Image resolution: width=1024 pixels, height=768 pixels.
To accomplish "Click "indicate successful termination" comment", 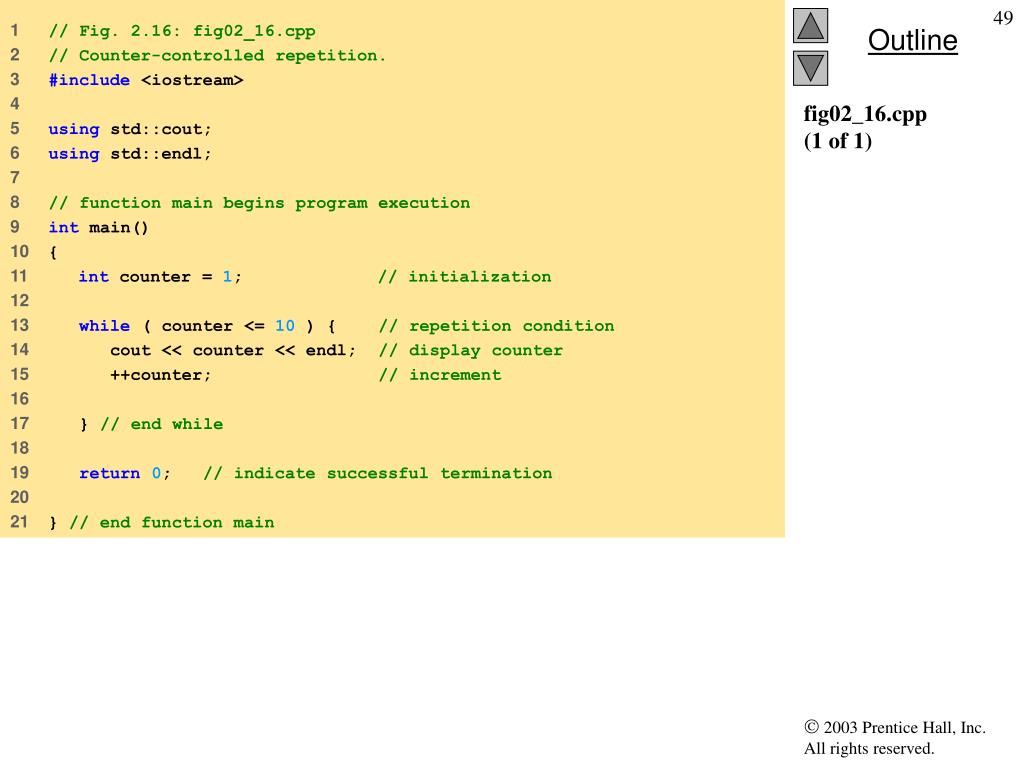I will click(x=378, y=473).
